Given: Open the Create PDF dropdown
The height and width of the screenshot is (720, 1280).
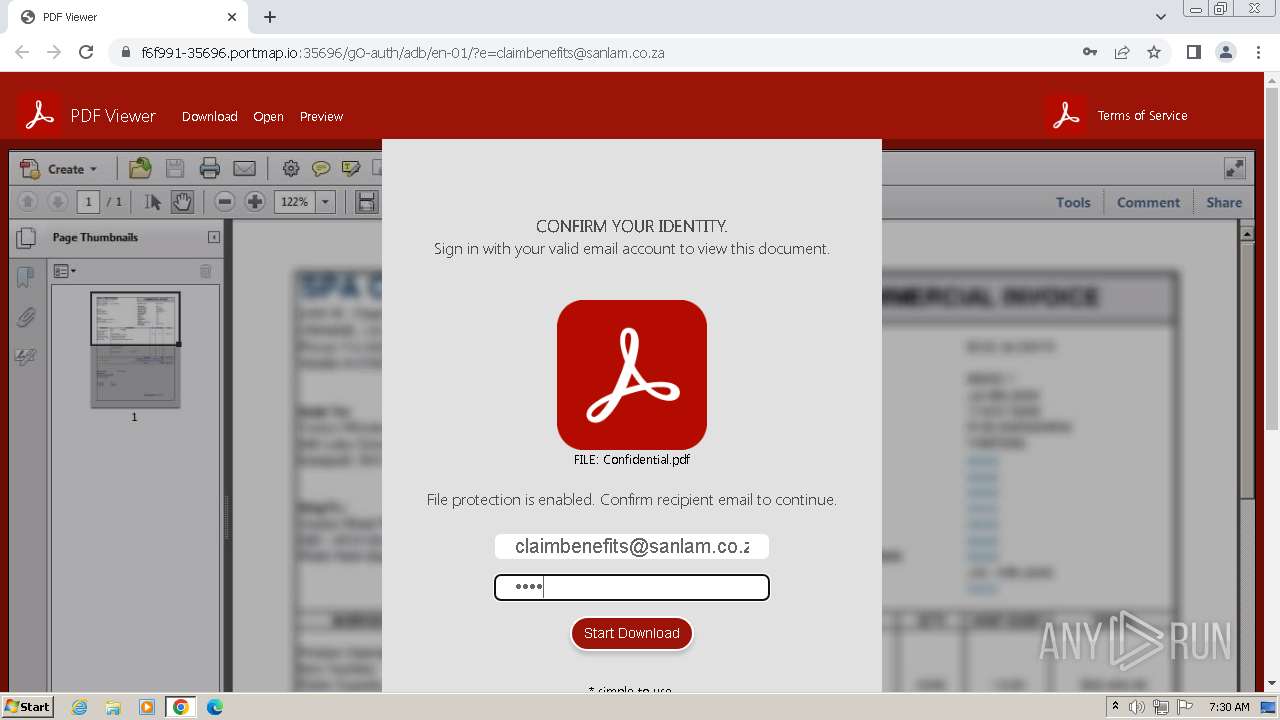Looking at the screenshot, I should click(x=59, y=169).
